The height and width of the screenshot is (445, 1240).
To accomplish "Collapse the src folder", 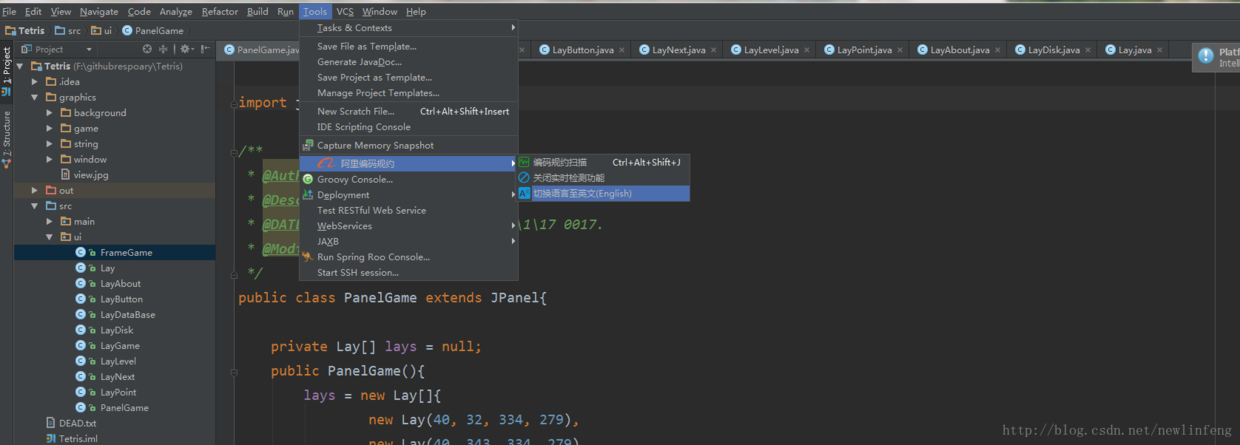I will [x=35, y=206].
